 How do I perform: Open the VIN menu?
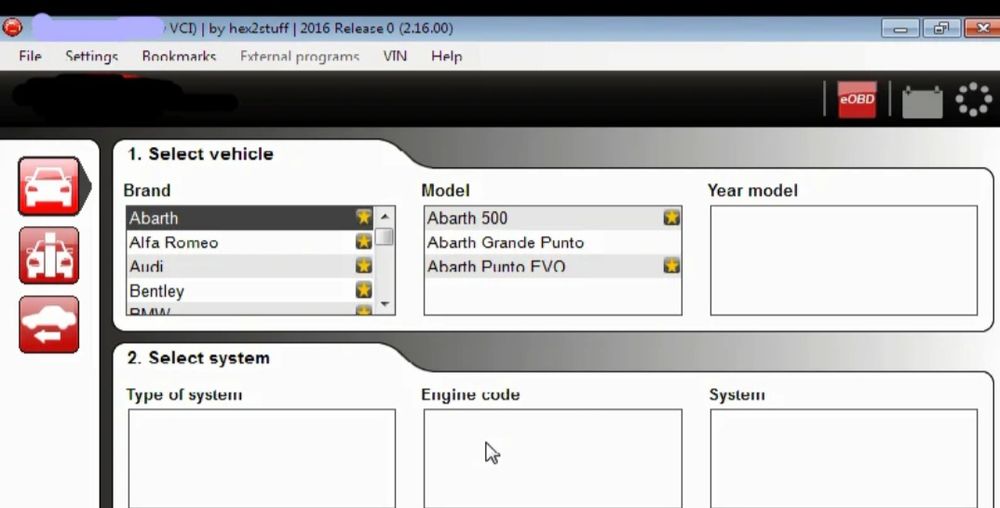[395, 56]
